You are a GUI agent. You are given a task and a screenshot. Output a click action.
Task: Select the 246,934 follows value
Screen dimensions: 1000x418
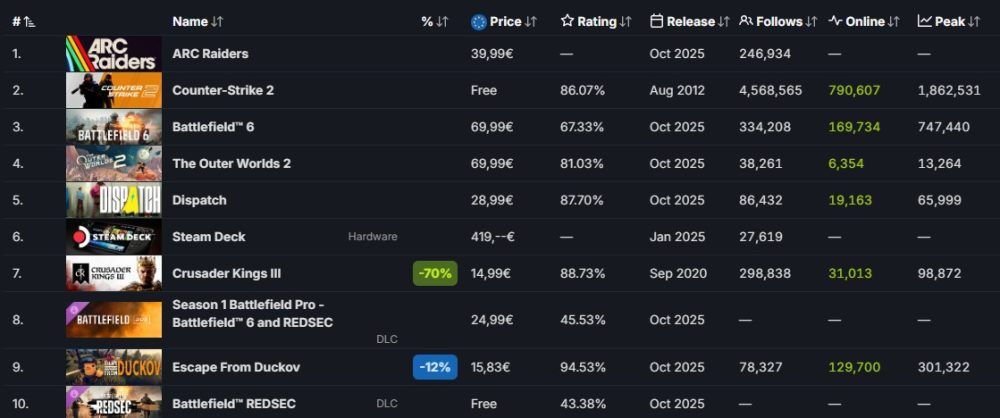(765, 54)
